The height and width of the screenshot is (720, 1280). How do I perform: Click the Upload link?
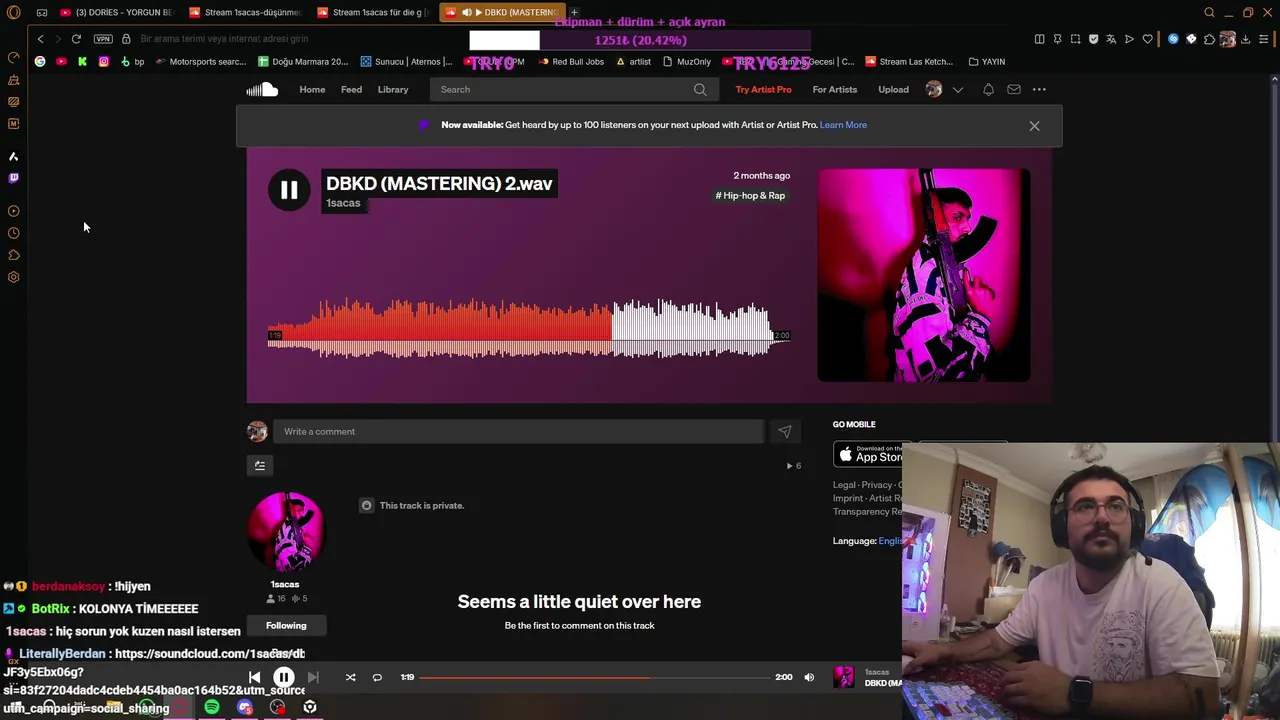point(893,89)
